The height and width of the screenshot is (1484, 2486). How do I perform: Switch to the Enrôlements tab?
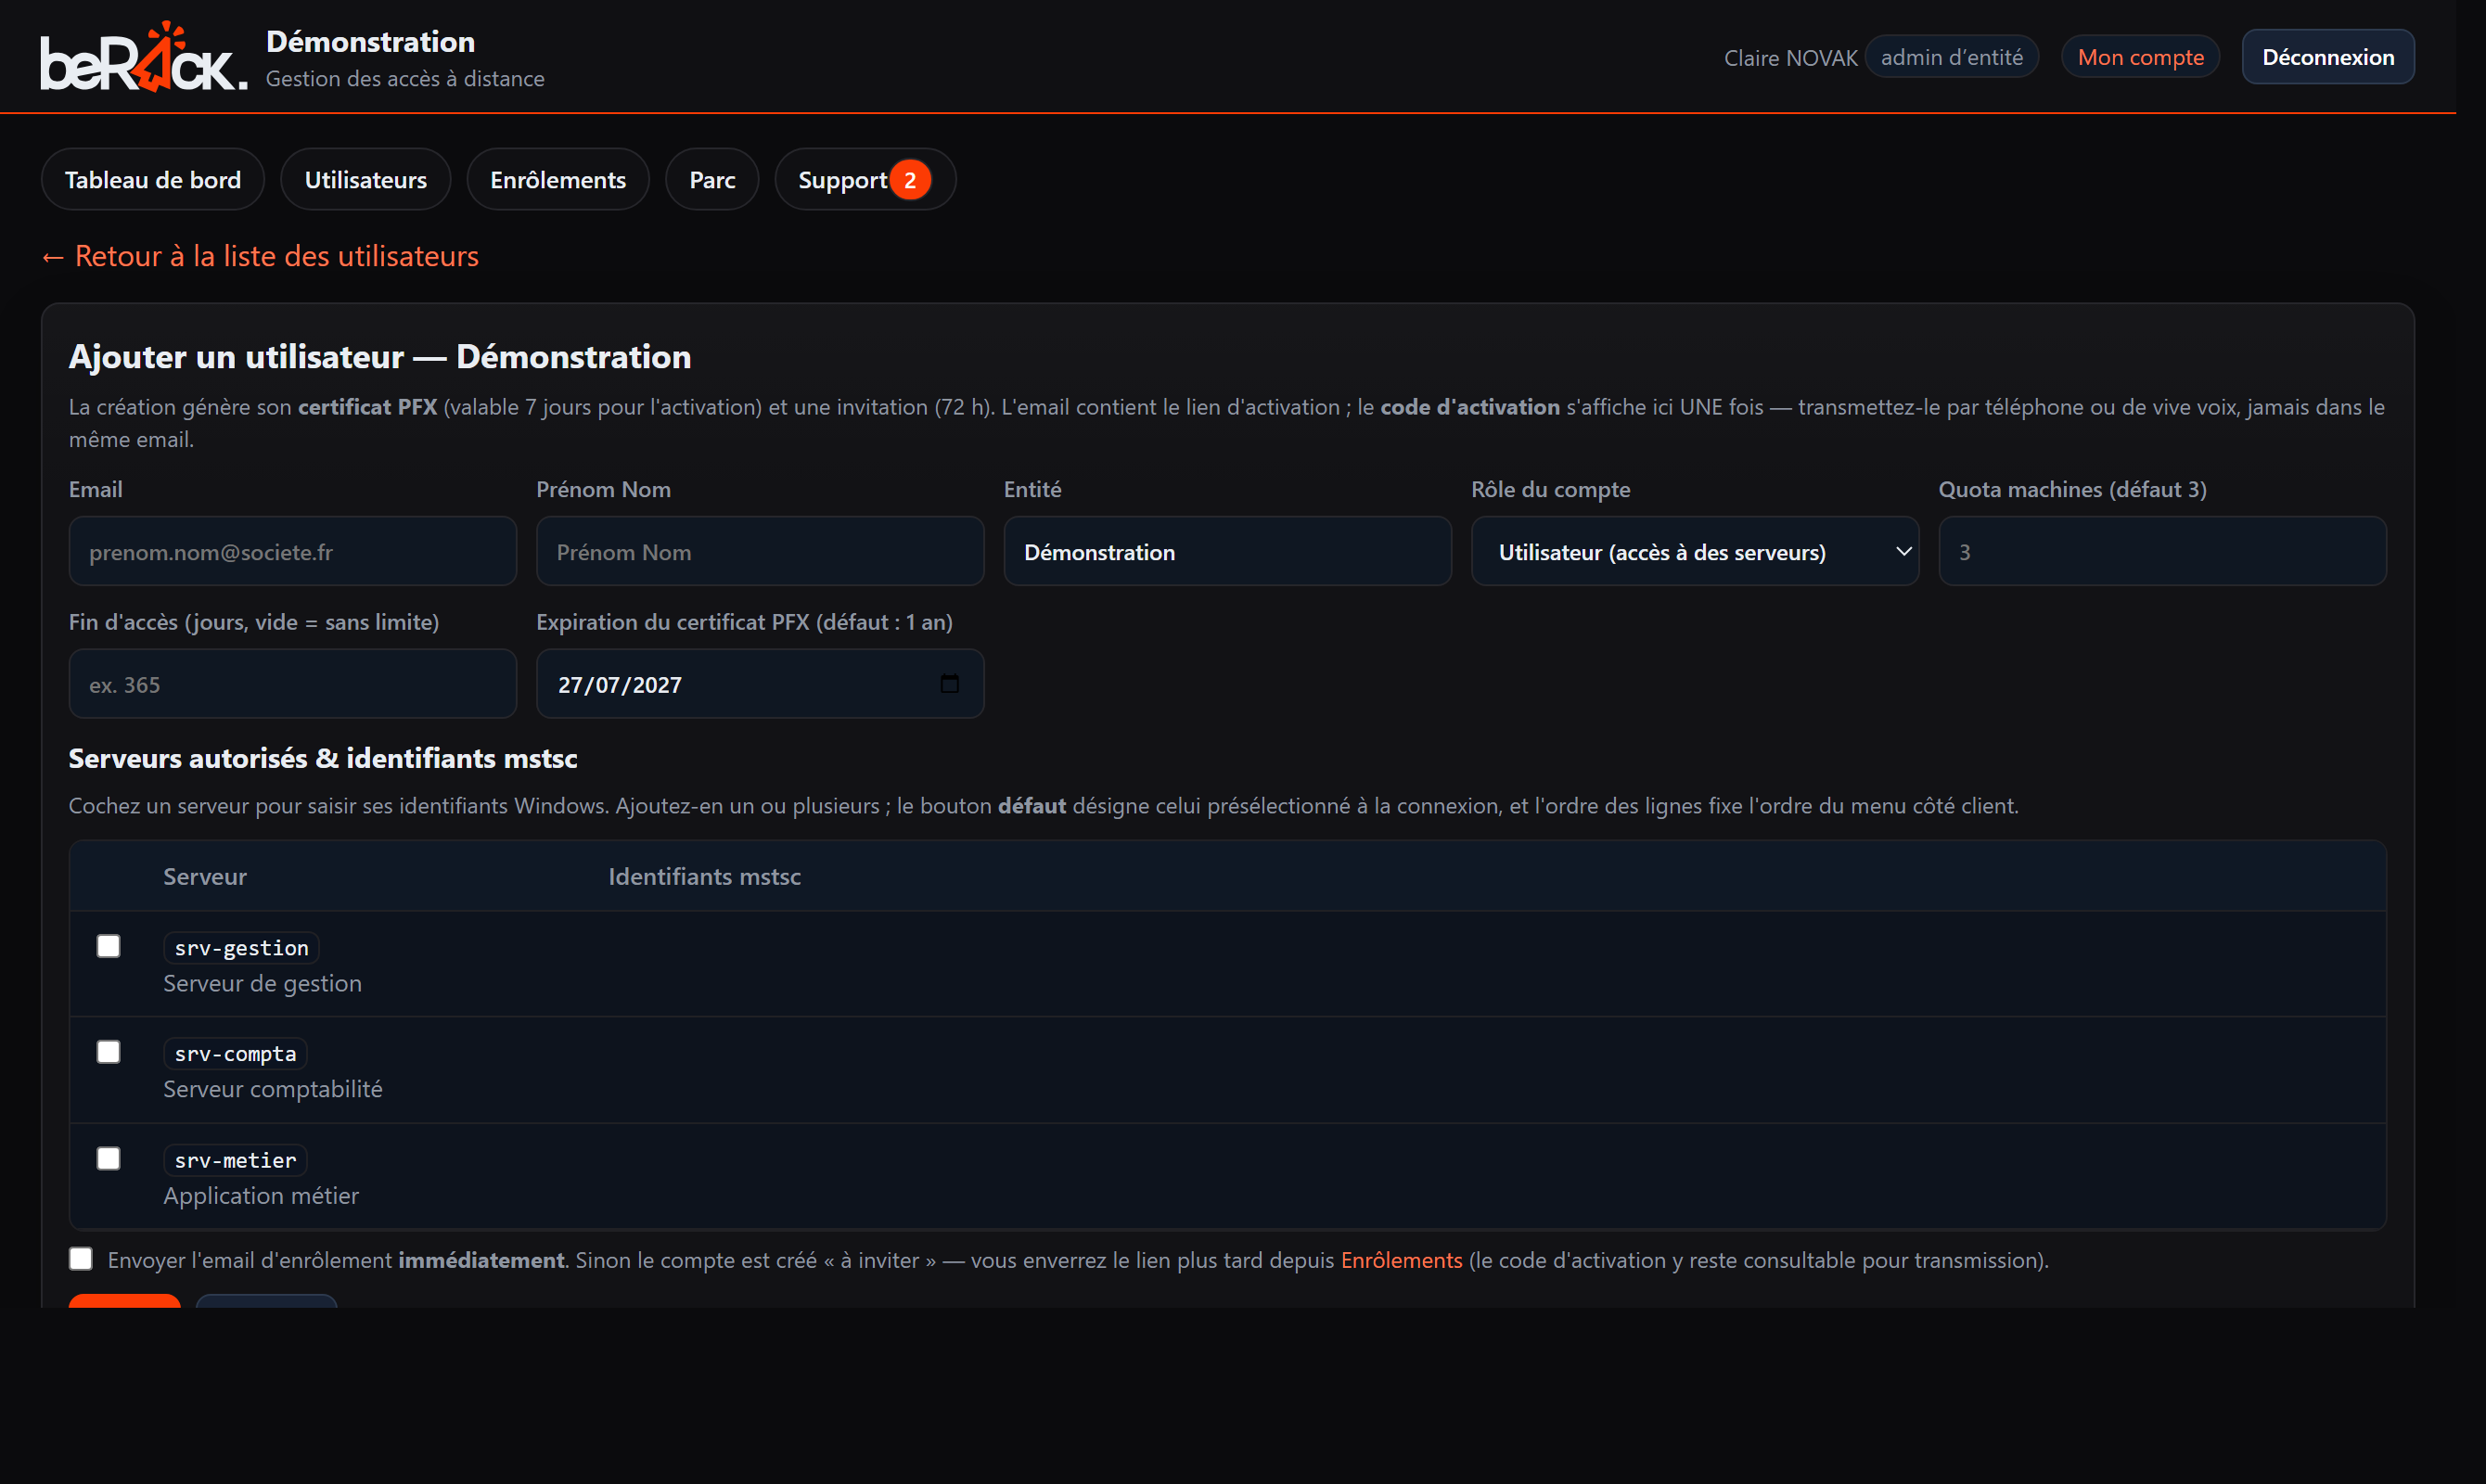tap(558, 180)
